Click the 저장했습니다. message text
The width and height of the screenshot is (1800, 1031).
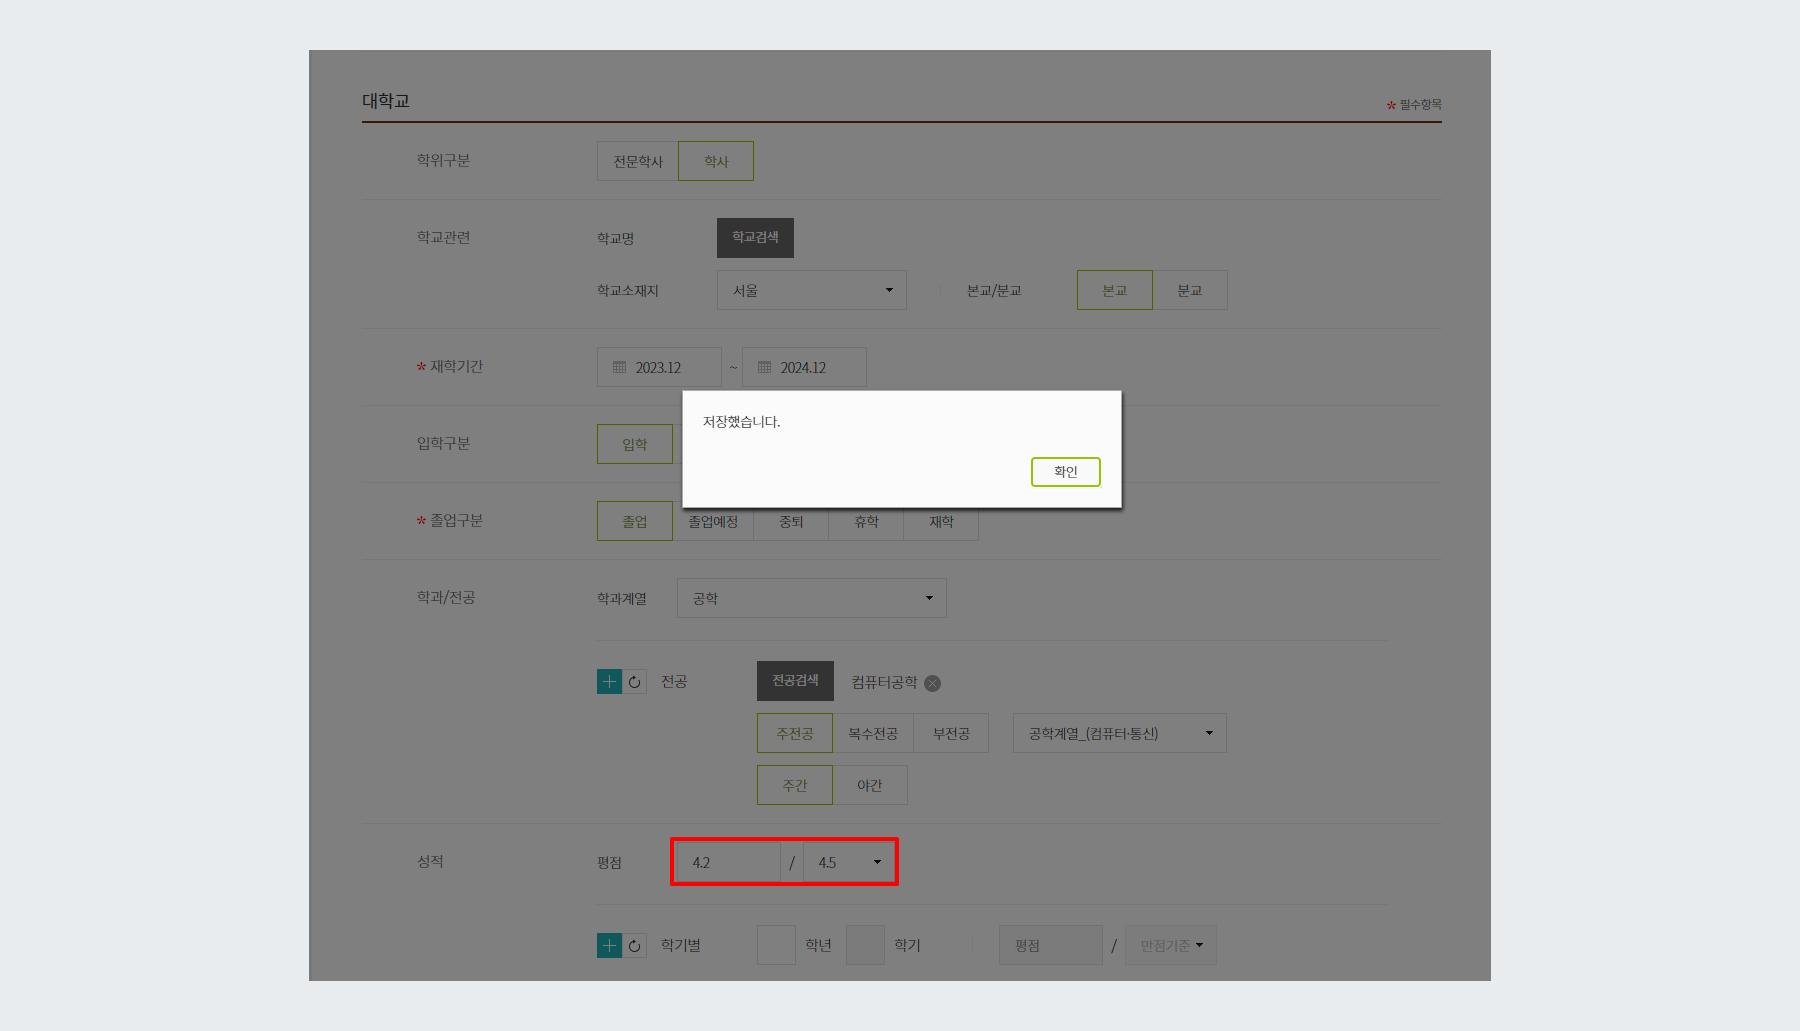pos(741,422)
